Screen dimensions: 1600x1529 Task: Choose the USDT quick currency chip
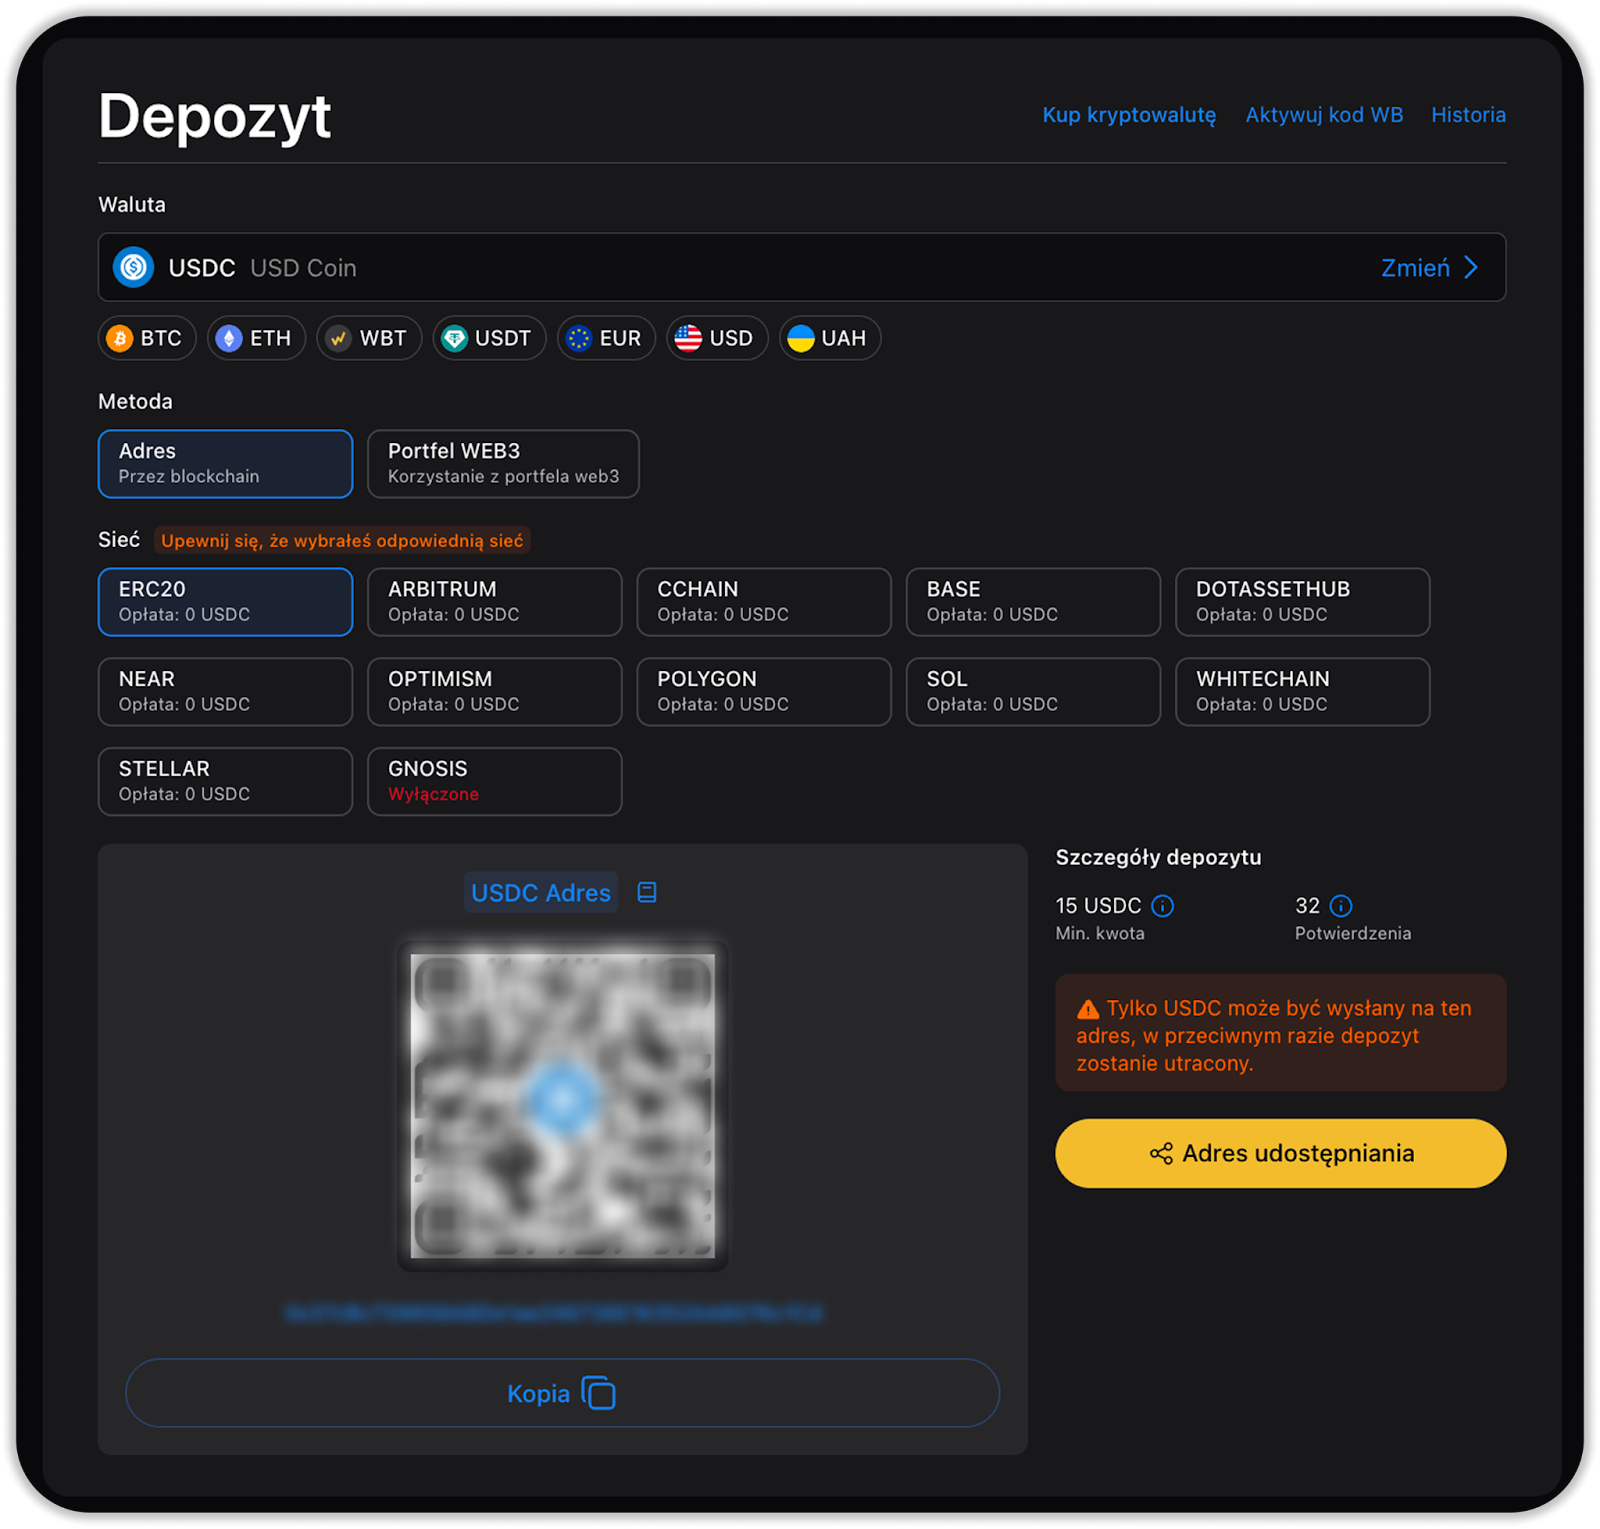(488, 338)
